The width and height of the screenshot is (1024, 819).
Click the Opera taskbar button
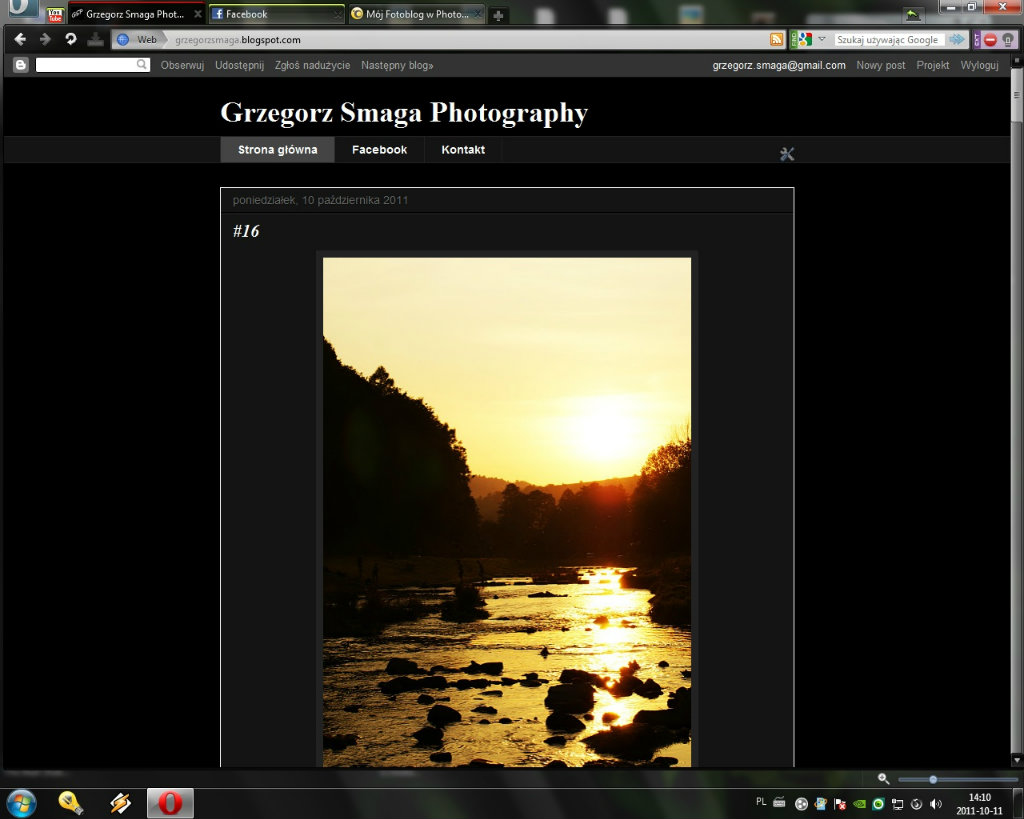(x=170, y=803)
